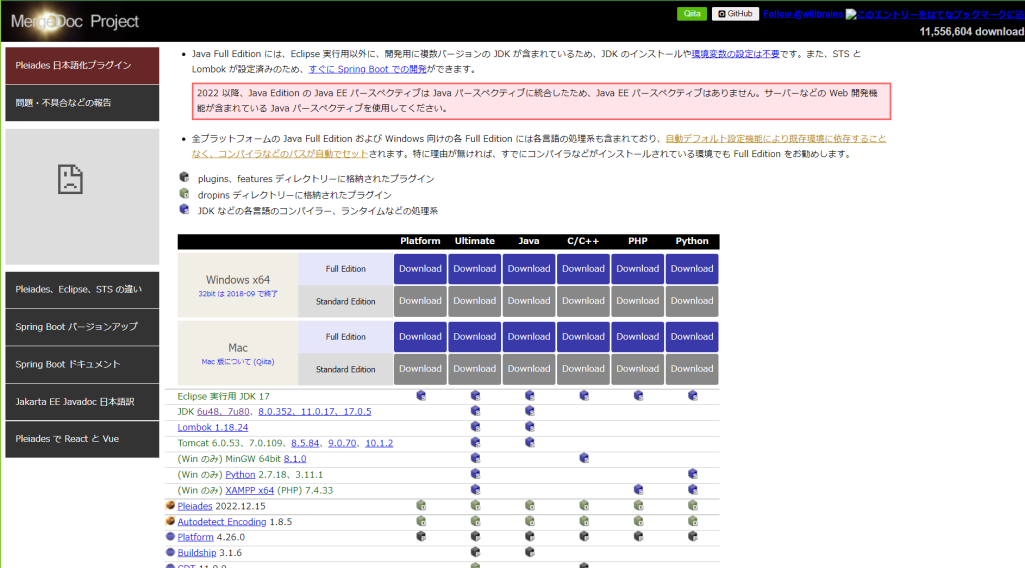Click the Buildship row icon in Ultimate column

click(x=475, y=552)
